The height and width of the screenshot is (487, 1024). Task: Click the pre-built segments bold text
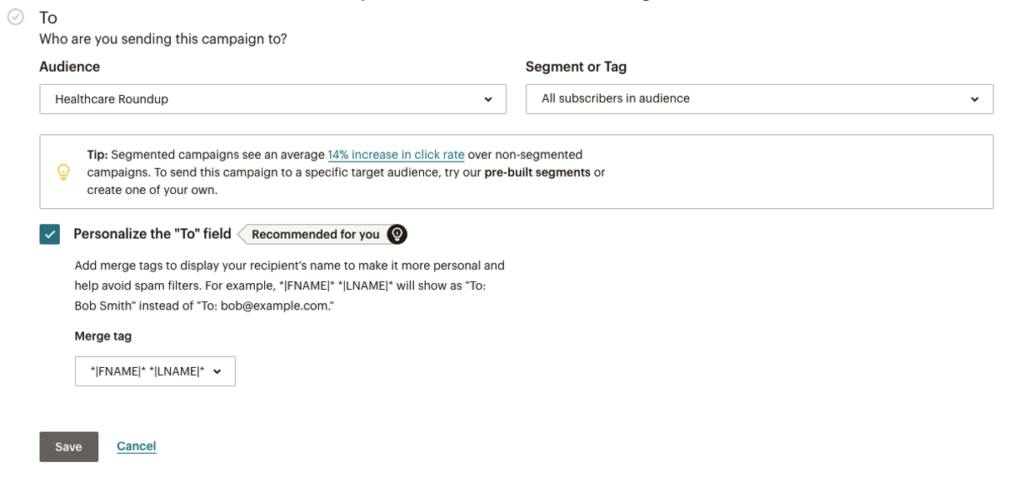pos(544,172)
